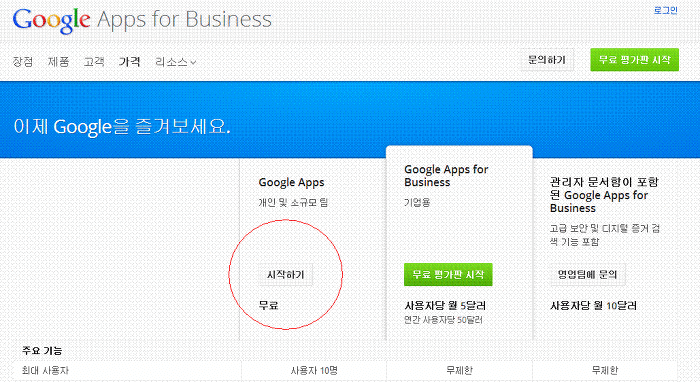Click the 무료 price label
Viewport: 700px width, 382px height.
pos(269,306)
